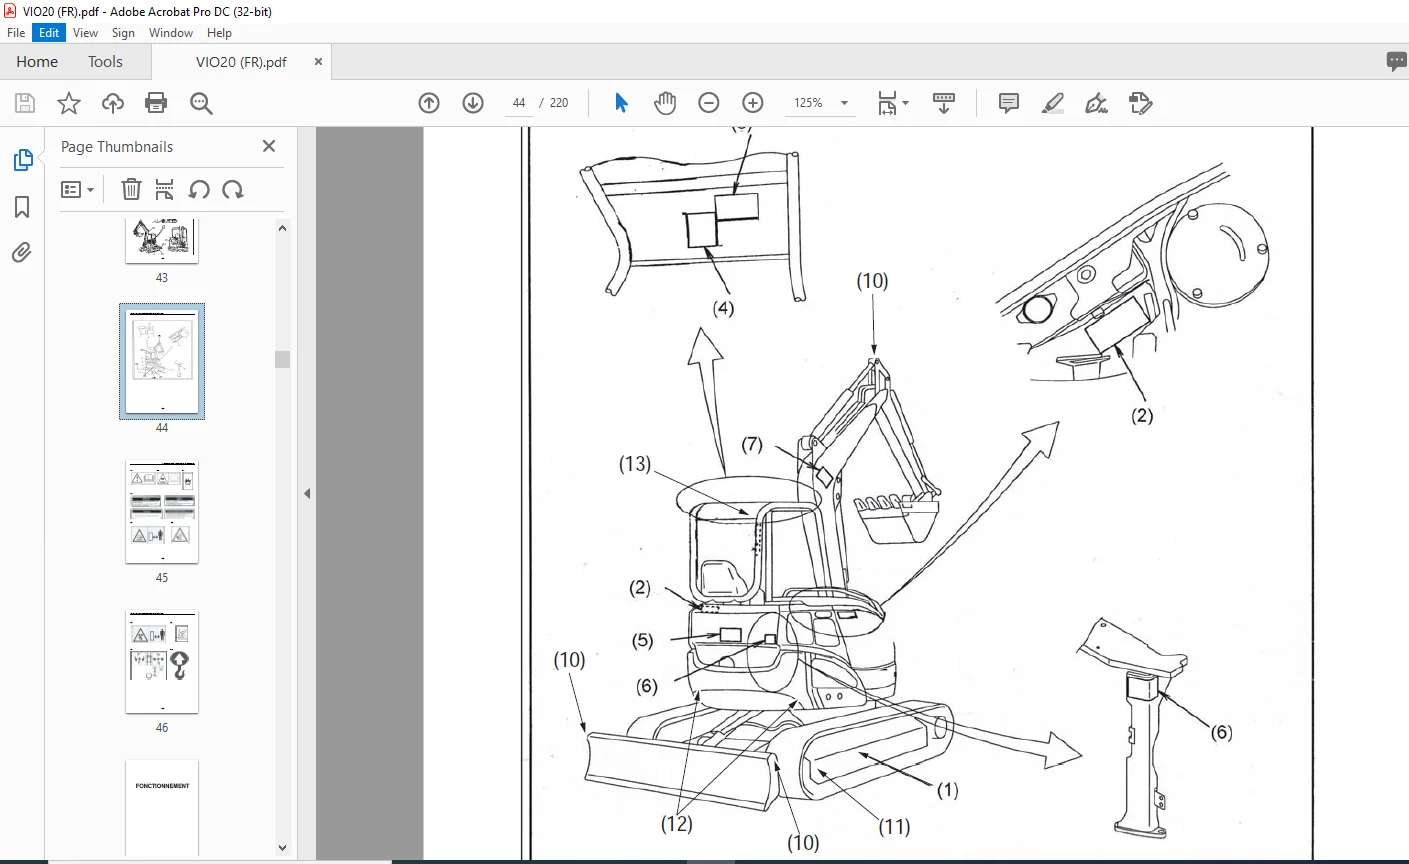The image size is (1409, 864).
Task: Click the insert/extract pages icon
Action: pyautogui.click(x=165, y=189)
